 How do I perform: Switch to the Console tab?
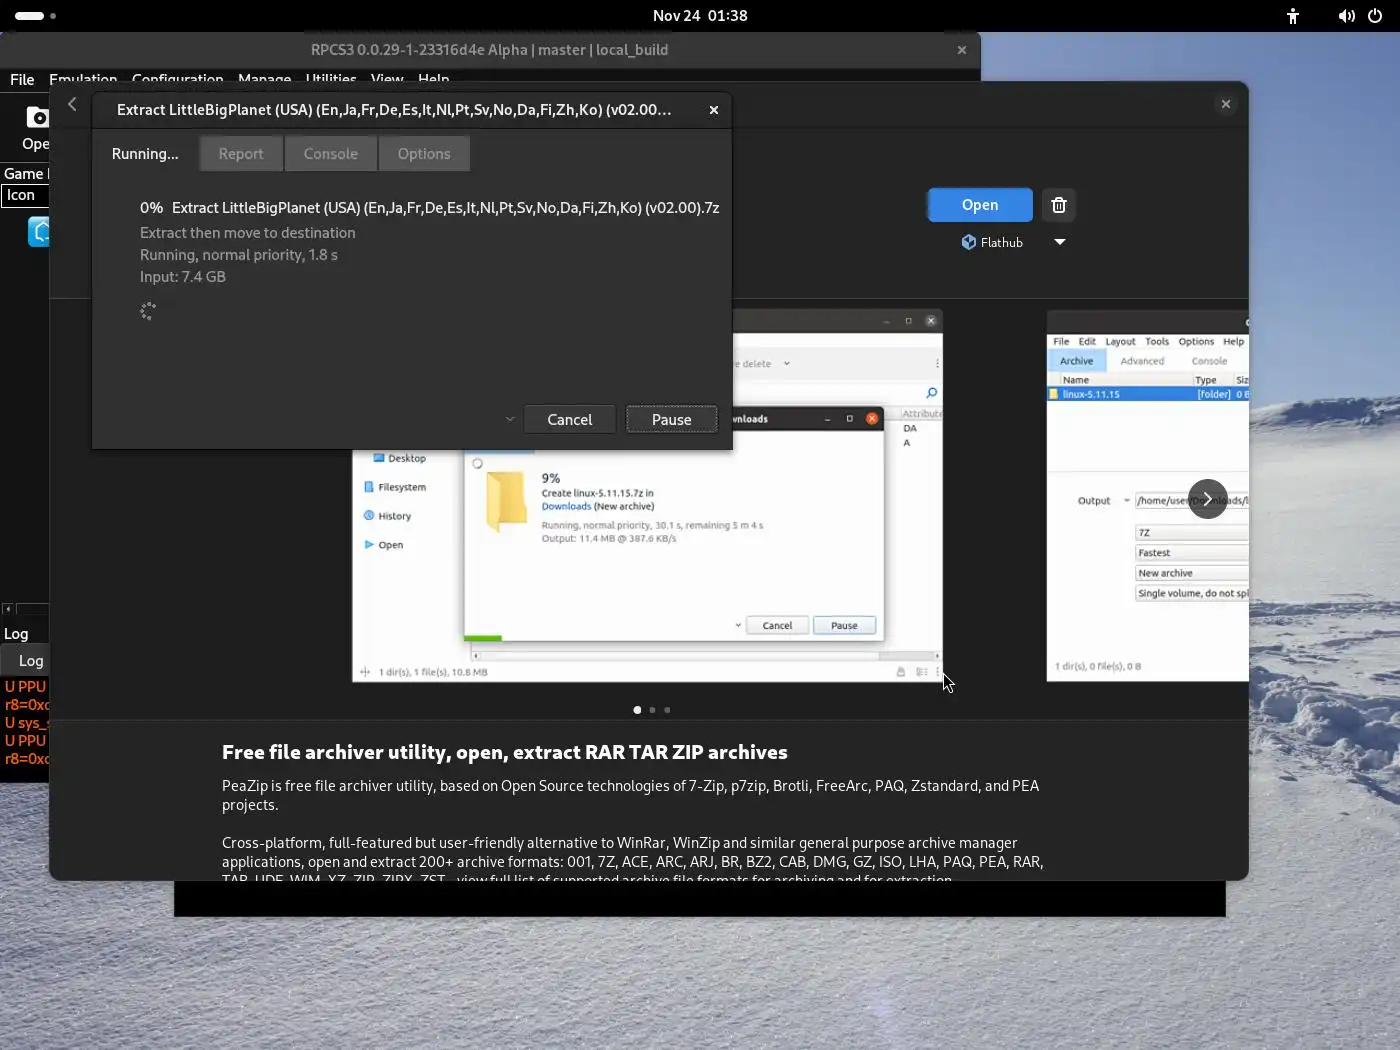coord(330,153)
